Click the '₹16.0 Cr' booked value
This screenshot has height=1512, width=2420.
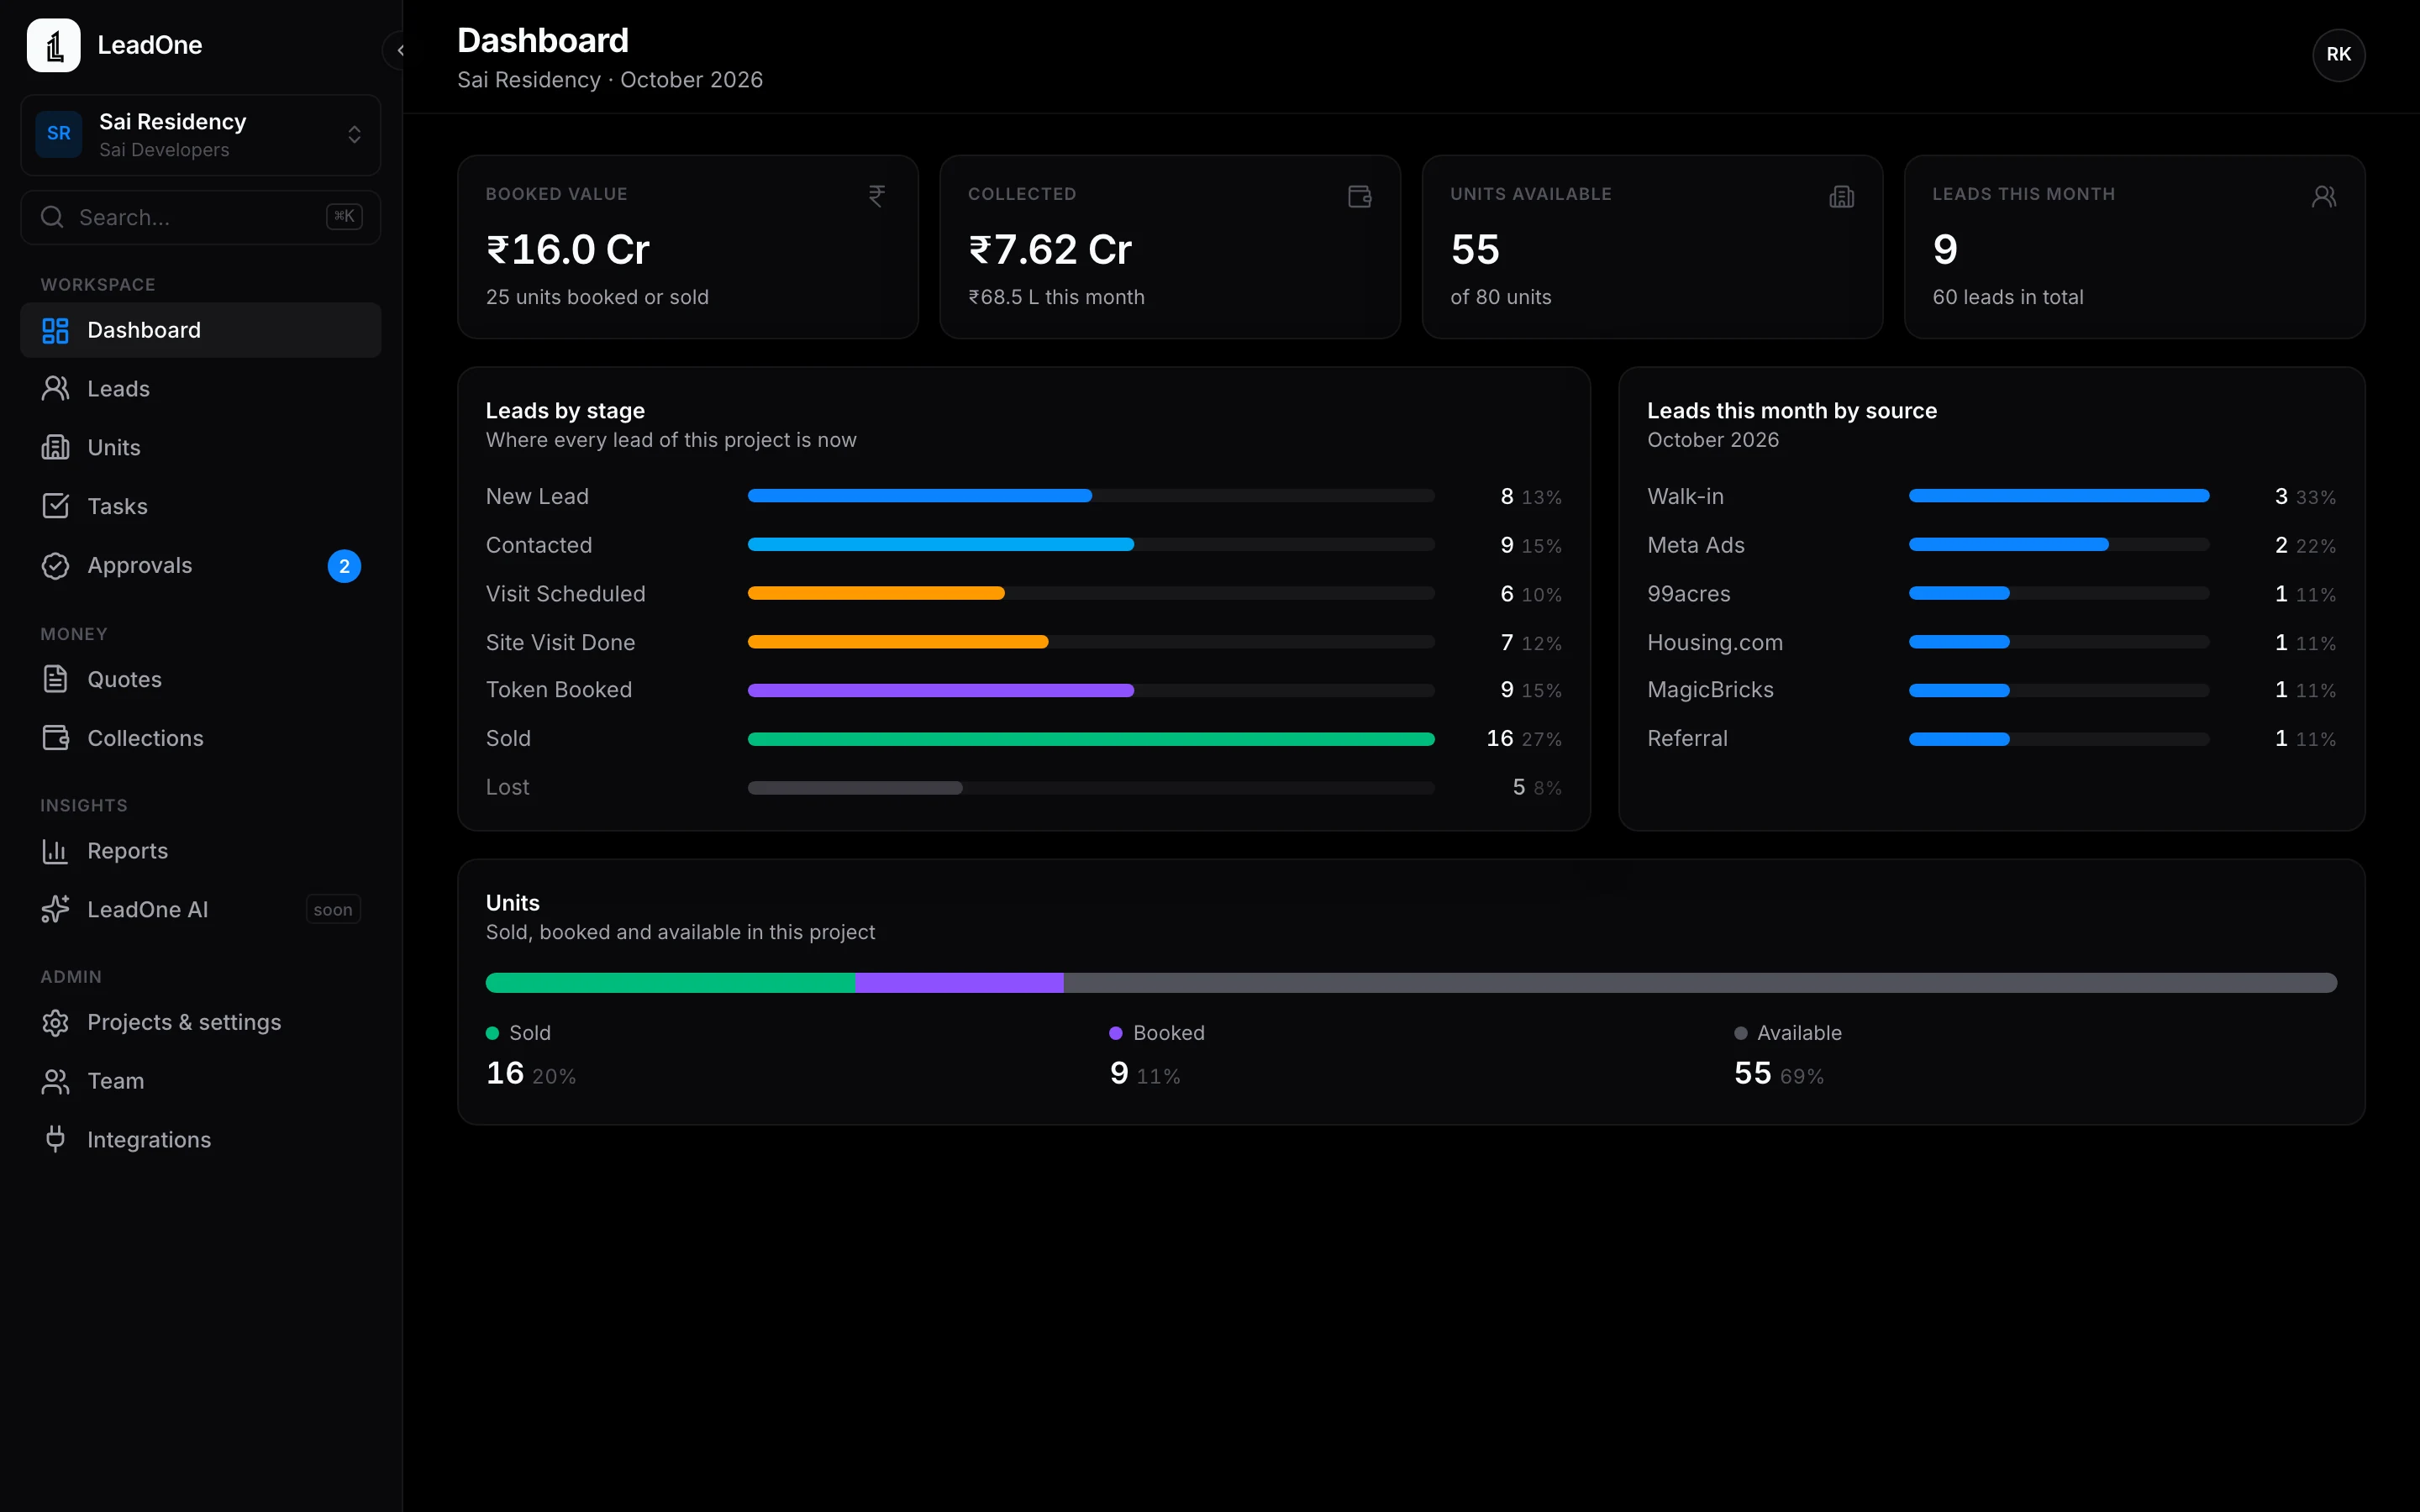[x=568, y=250]
